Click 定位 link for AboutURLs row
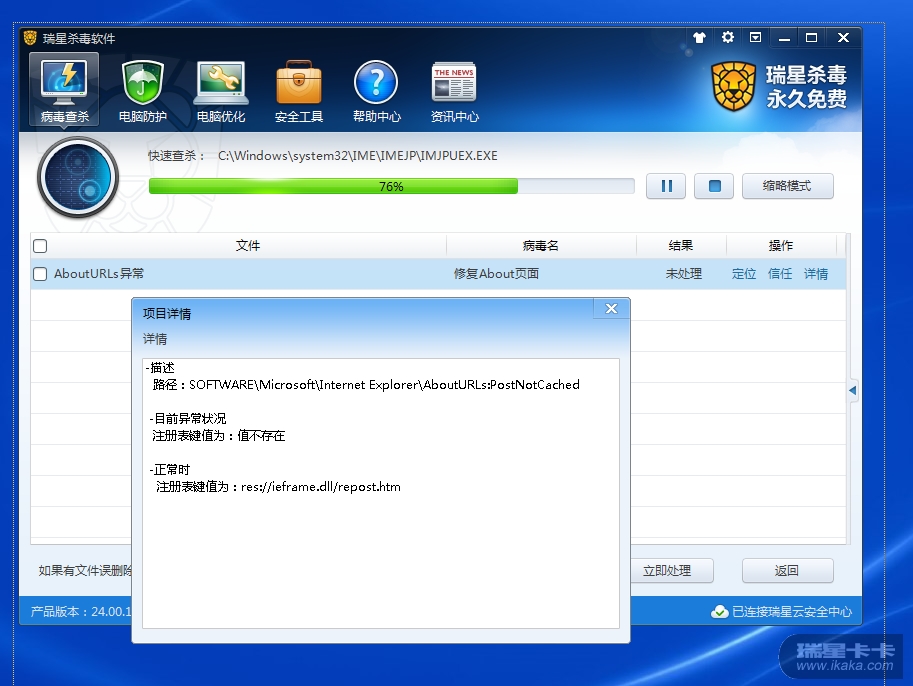 [744, 274]
